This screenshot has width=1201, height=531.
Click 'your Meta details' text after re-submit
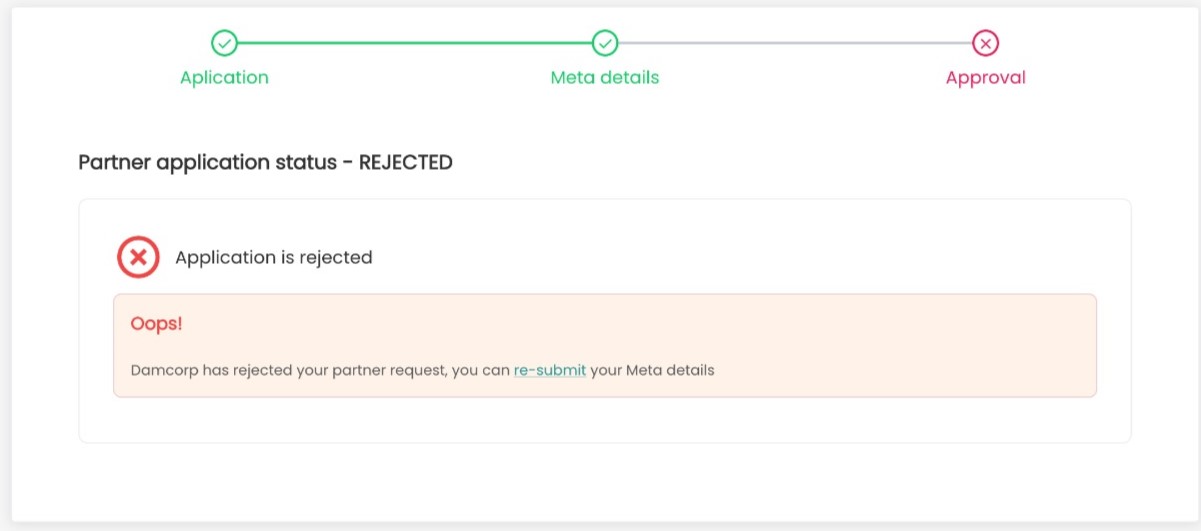point(652,370)
